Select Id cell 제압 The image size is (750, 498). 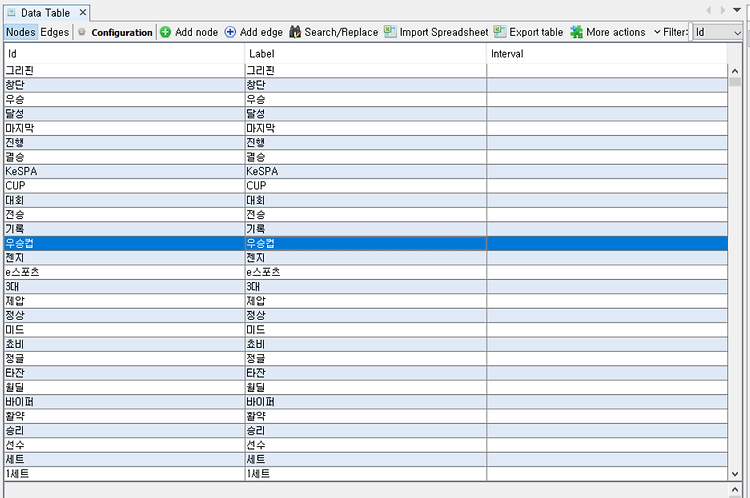[124, 301]
